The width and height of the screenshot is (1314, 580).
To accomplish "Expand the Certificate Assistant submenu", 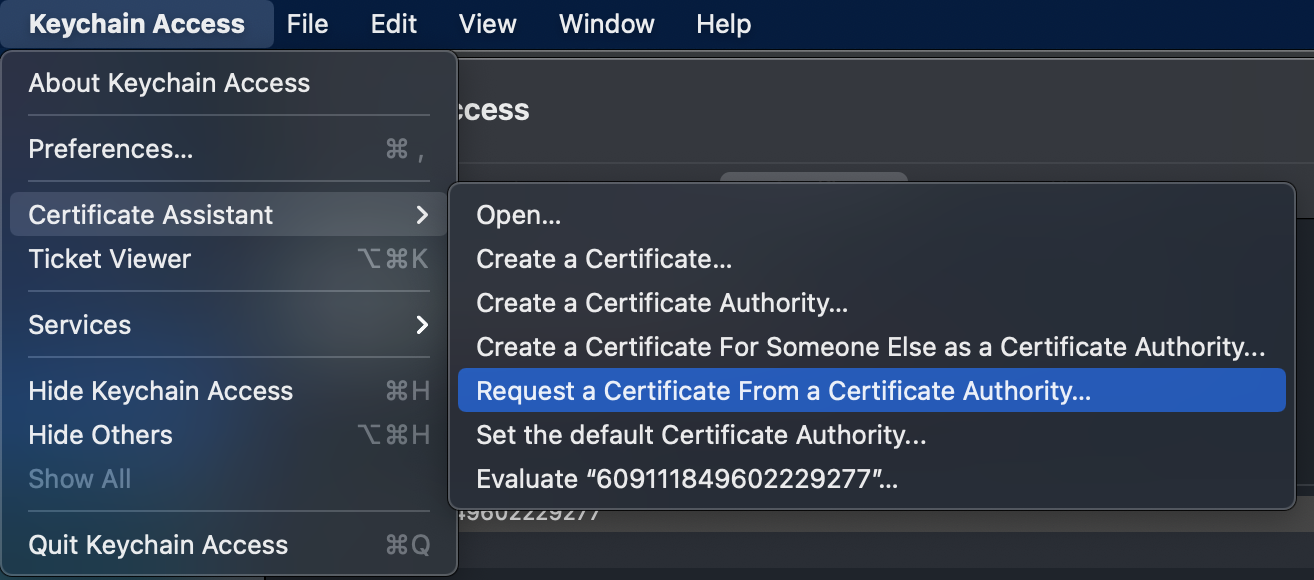I will (150, 214).
